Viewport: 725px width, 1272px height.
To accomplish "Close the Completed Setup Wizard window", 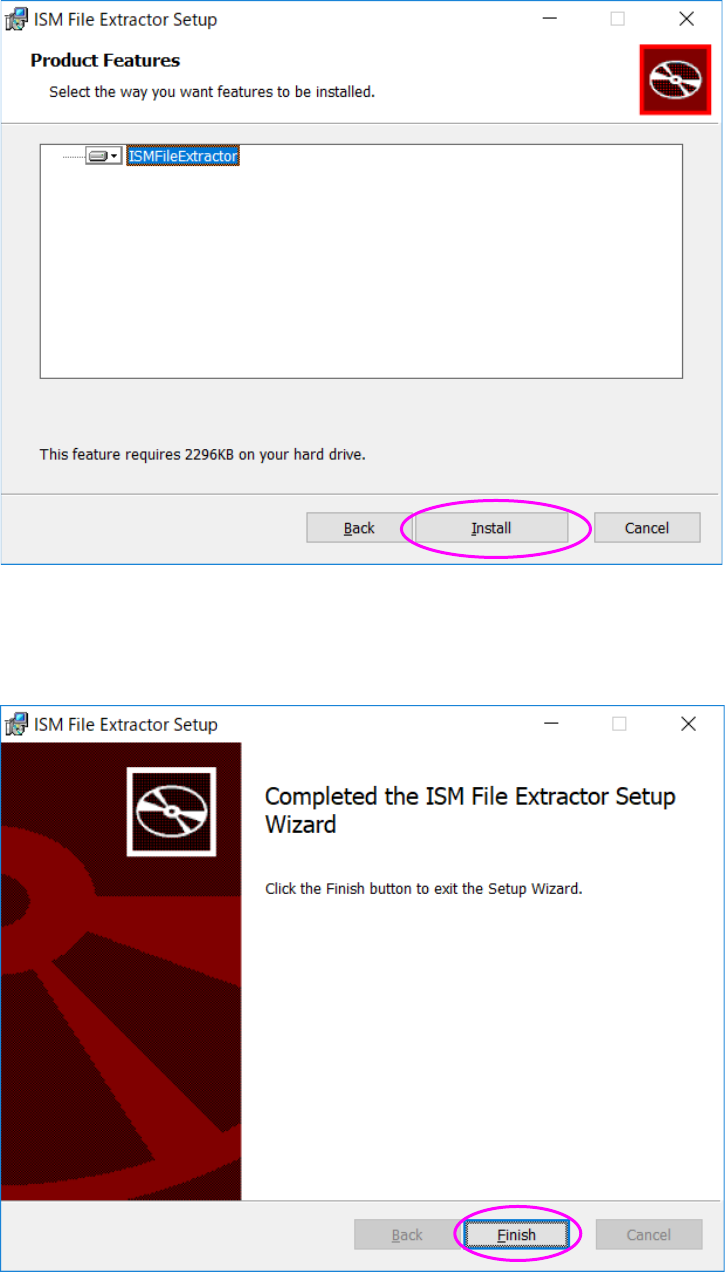I will pyautogui.click(x=688, y=724).
